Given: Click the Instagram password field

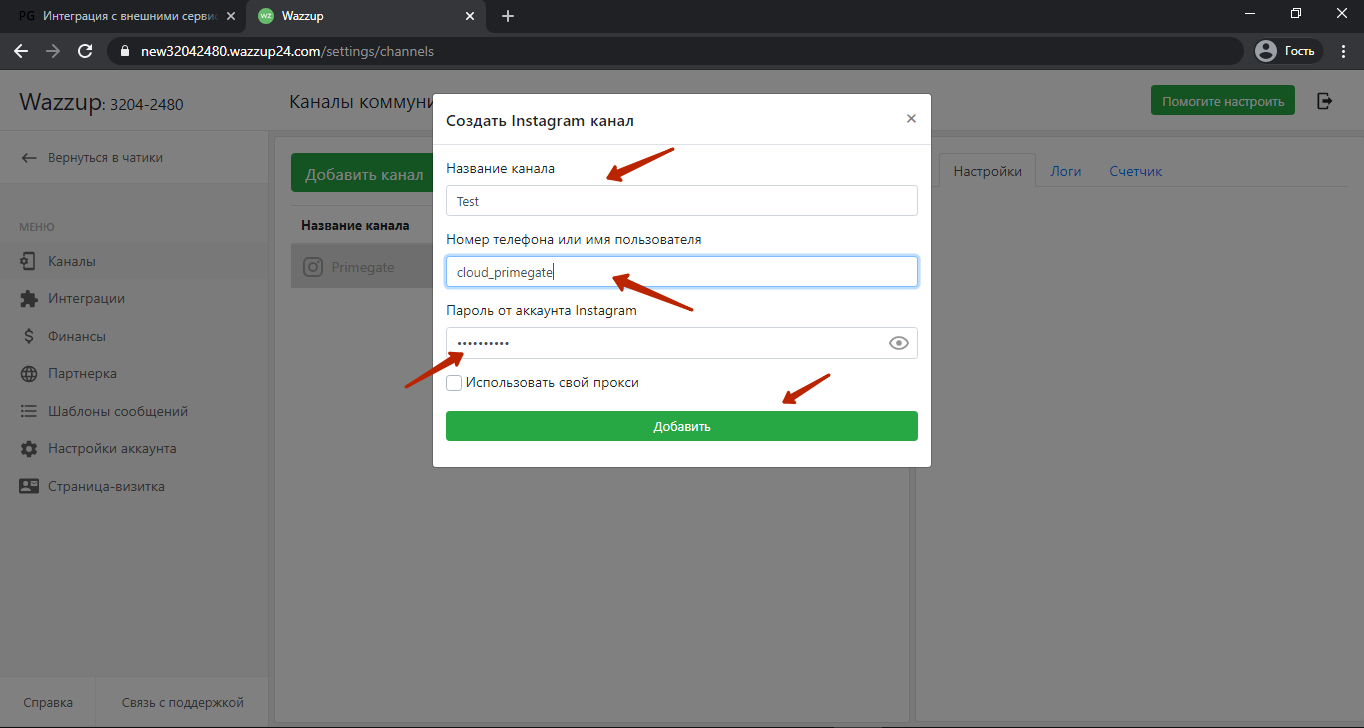Looking at the screenshot, I should (681, 343).
